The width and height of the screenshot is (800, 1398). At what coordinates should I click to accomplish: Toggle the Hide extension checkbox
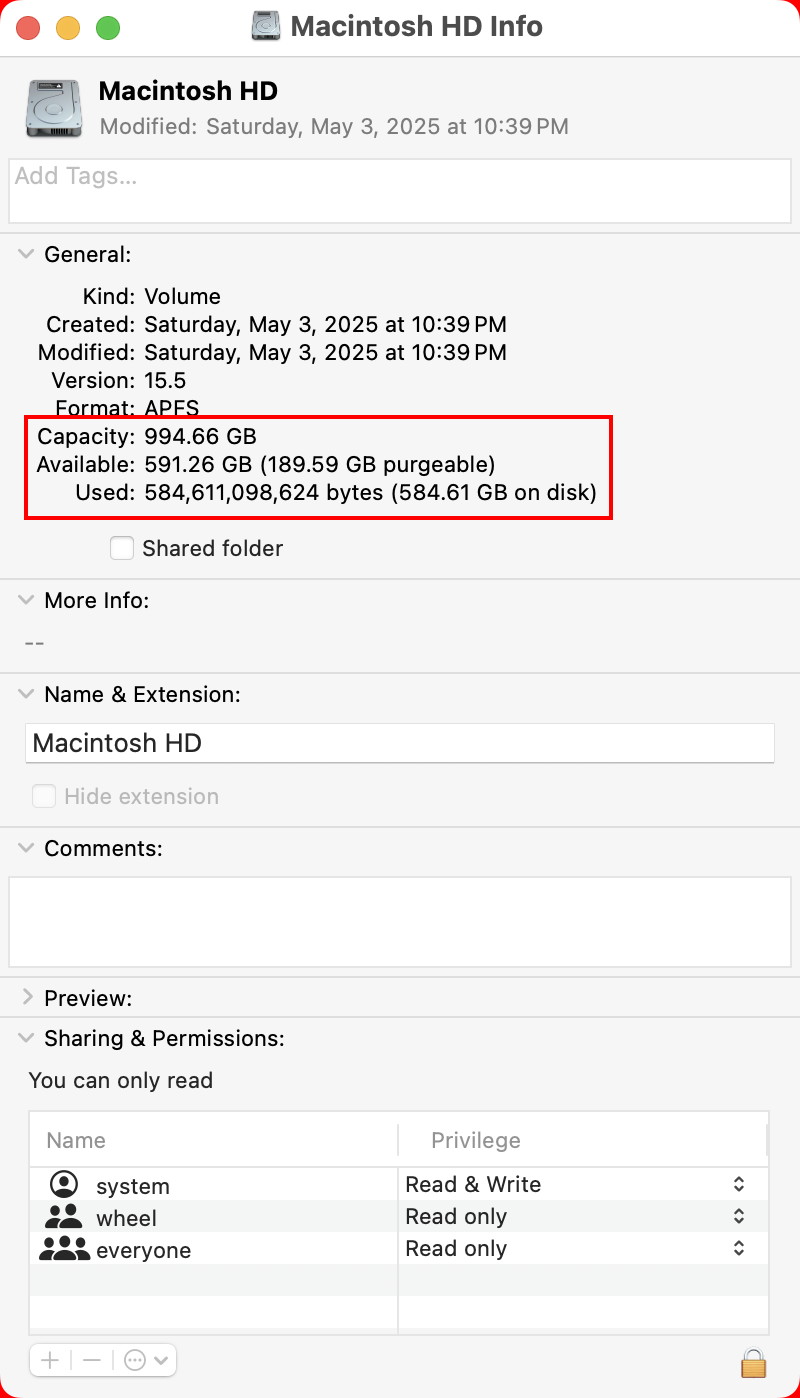coord(43,796)
